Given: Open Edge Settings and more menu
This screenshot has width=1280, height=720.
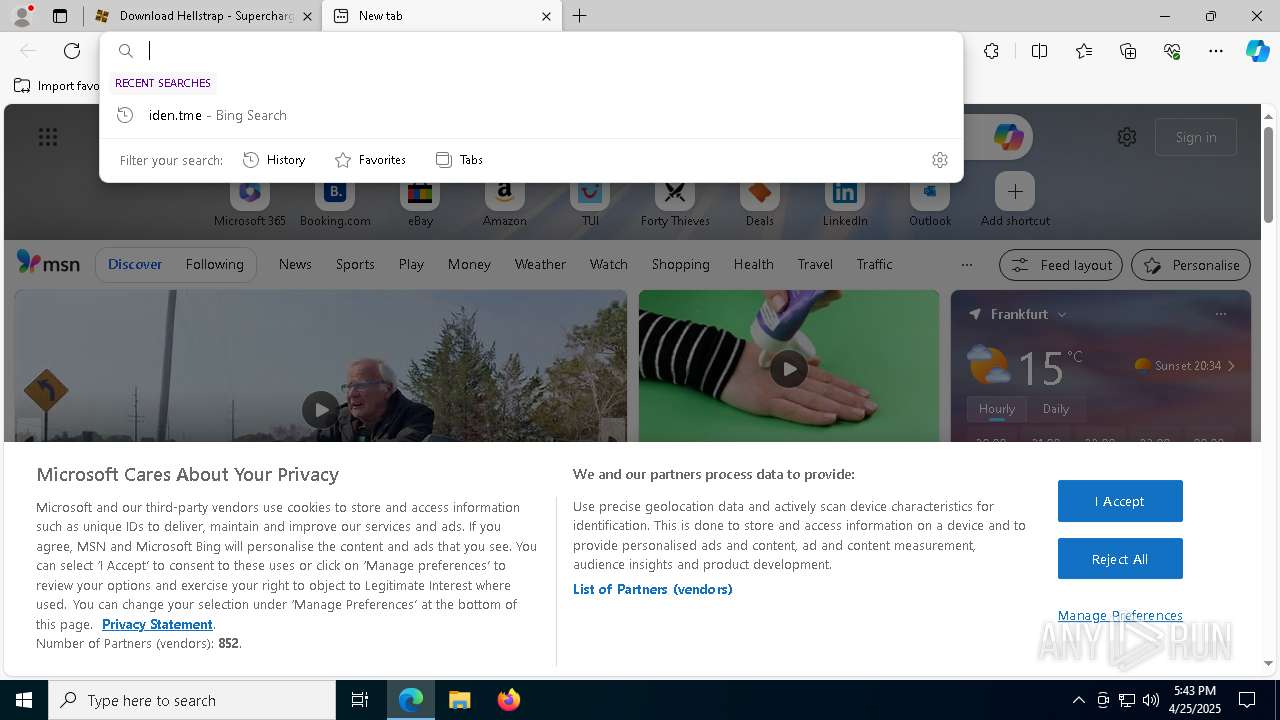Looking at the screenshot, I should point(1216,51).
